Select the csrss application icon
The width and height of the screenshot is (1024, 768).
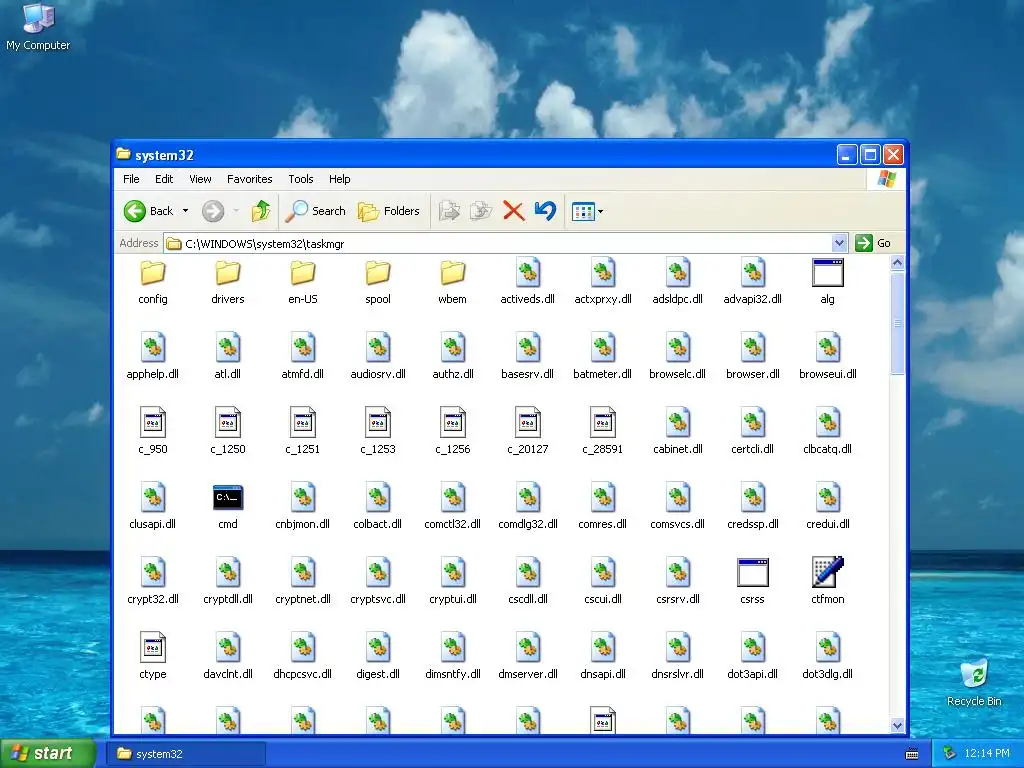pyautogui.click(x=752, y=583)
